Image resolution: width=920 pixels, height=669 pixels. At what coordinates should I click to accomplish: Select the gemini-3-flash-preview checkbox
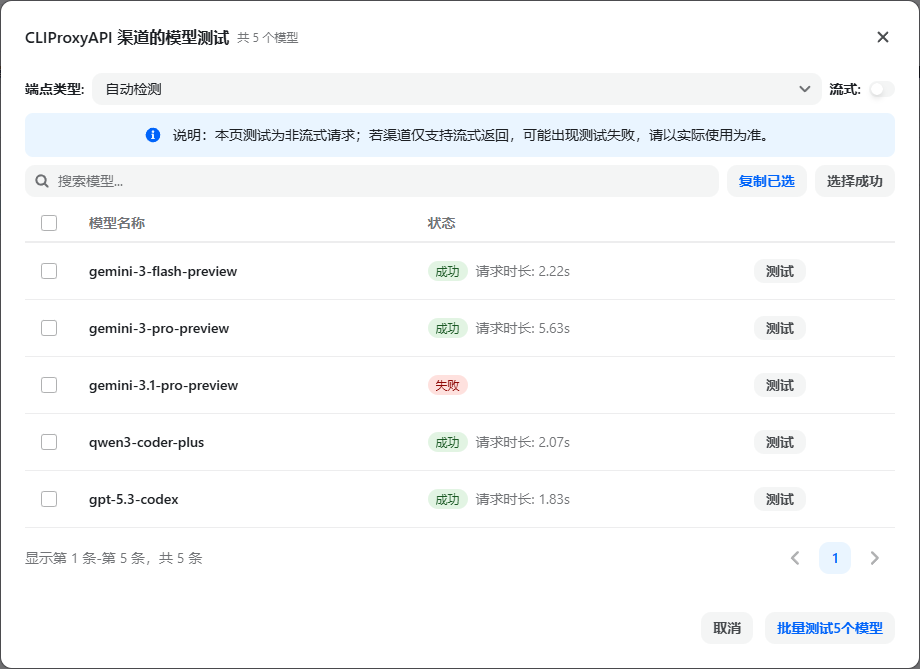(x=49, y=271)
